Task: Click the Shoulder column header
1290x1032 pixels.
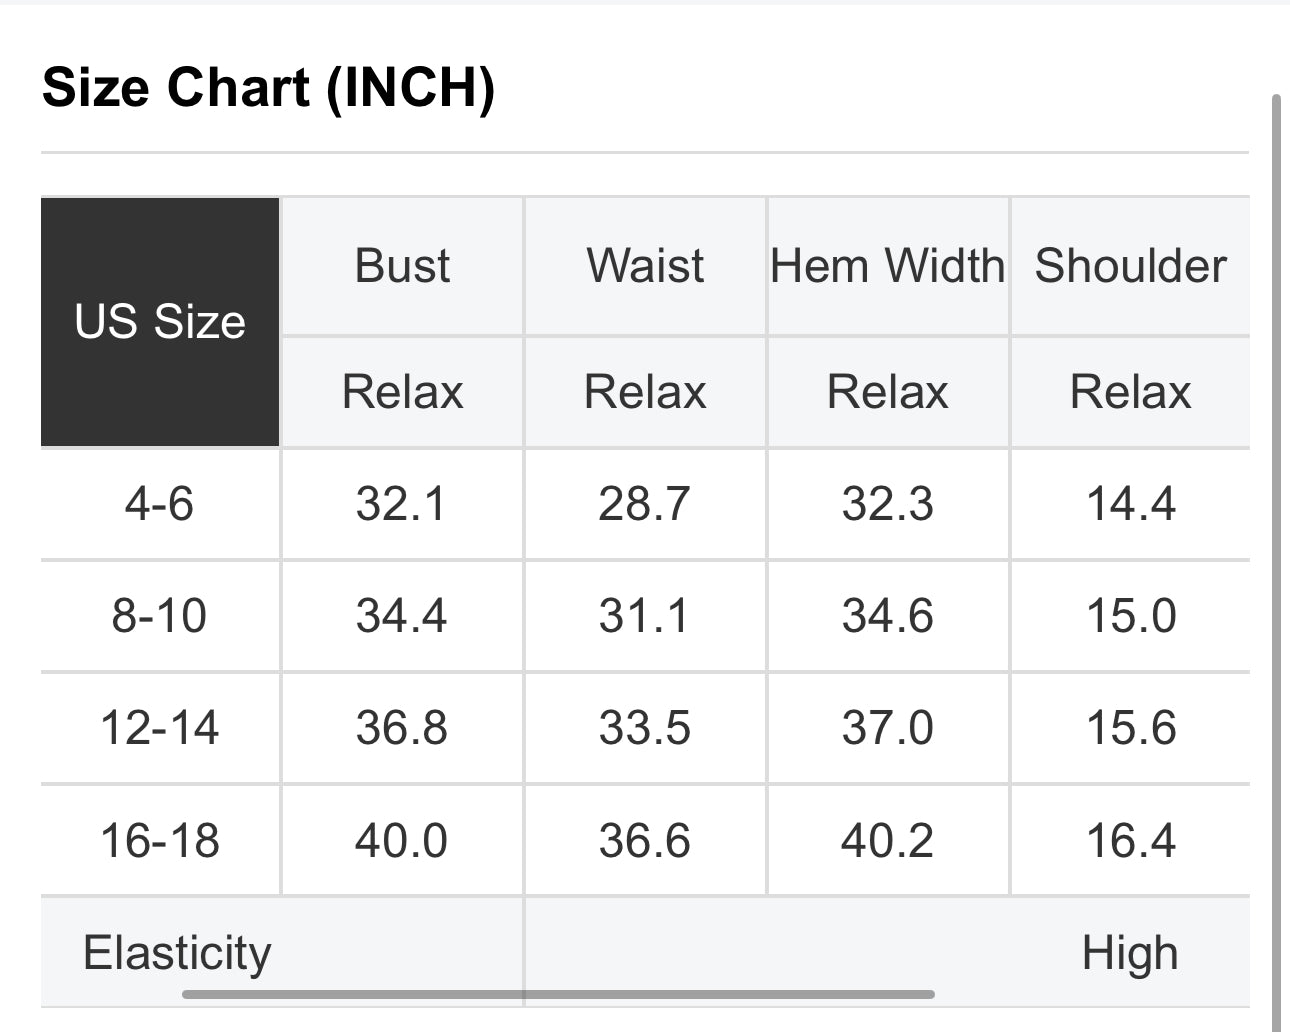Action: coord(1130,266)
